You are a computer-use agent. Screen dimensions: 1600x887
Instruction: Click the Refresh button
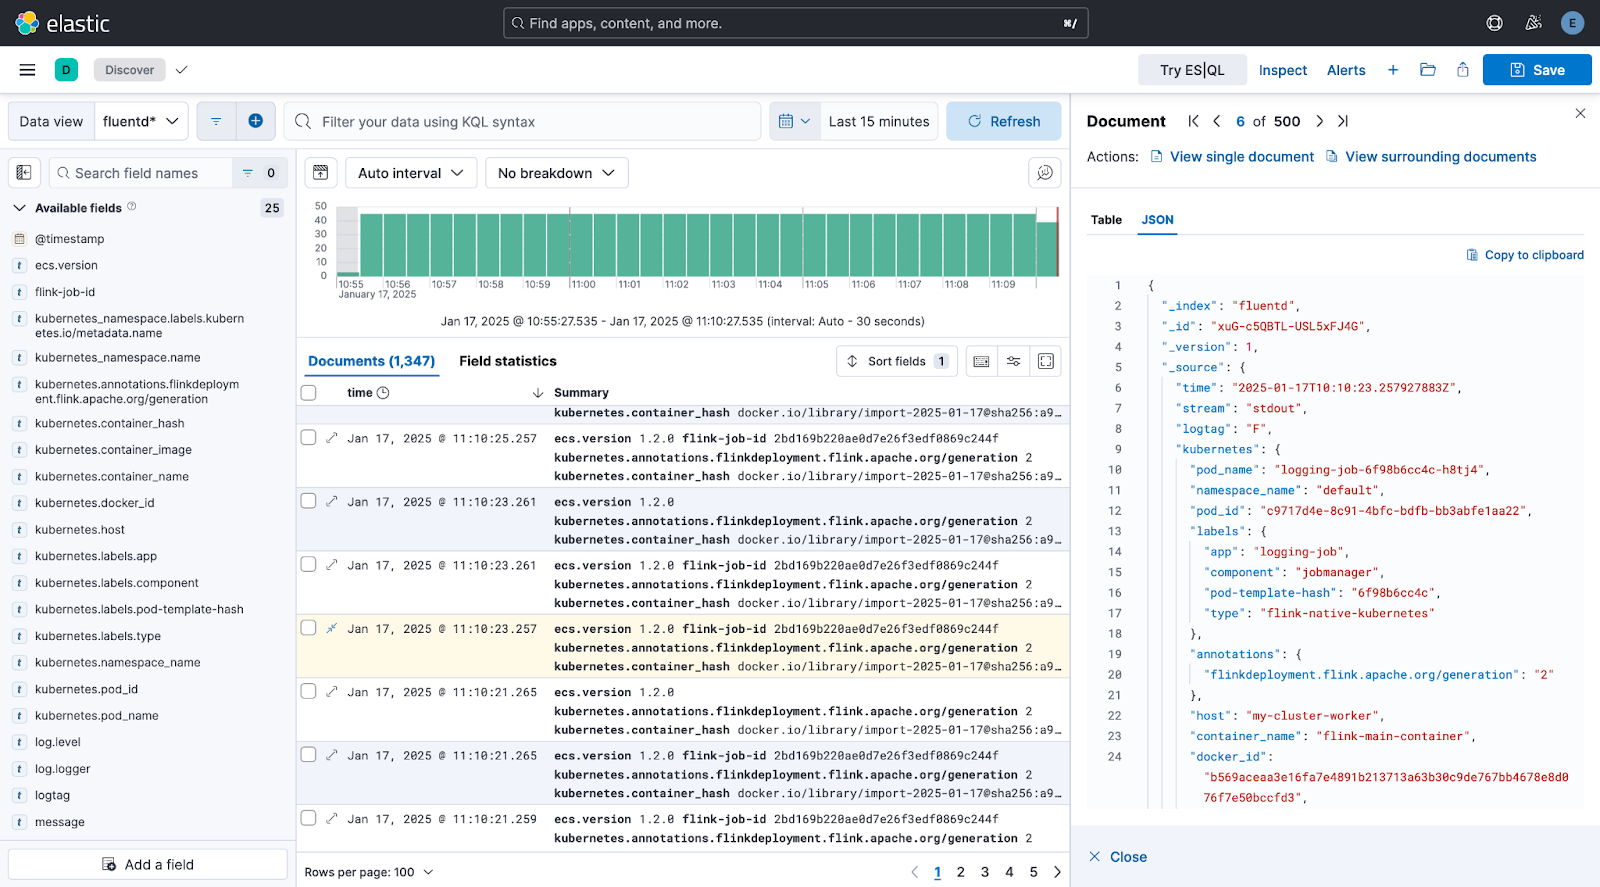(x=1004, y=121)
